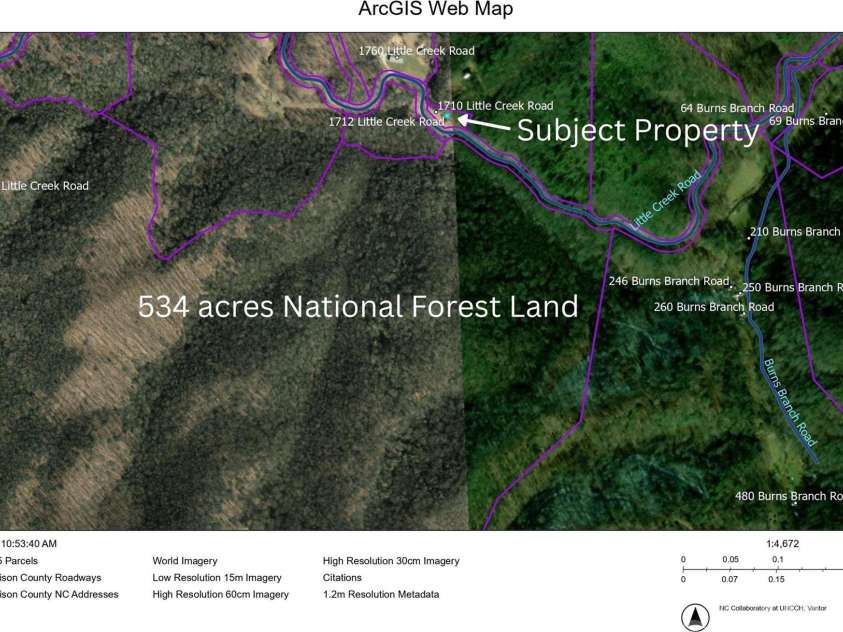Click the ArcGIS Web Map title
The width and height of the screenshot is (843, 632).
(435, 9)
